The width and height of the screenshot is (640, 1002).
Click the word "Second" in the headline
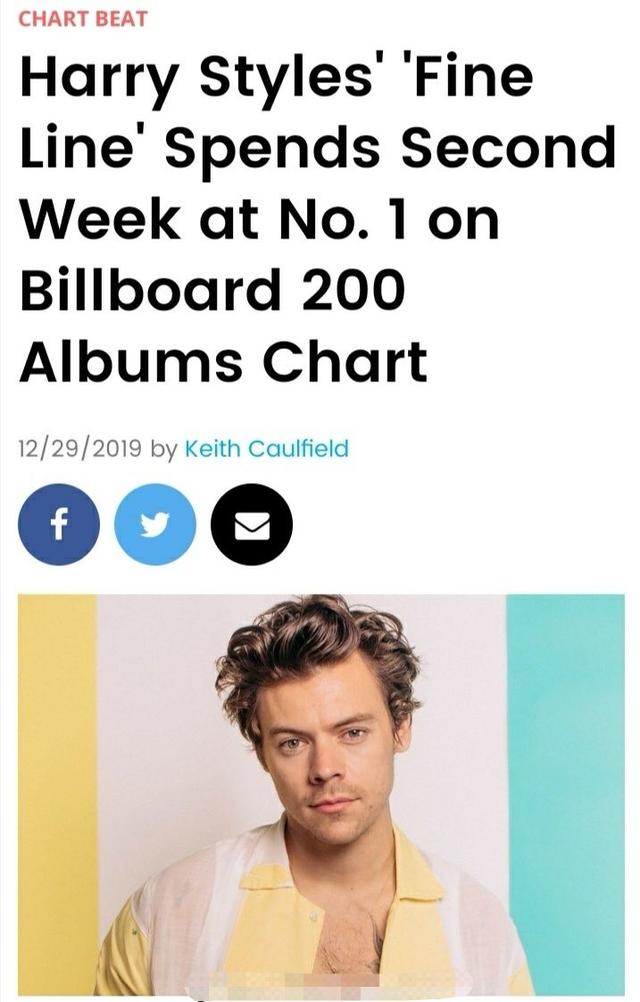pyautogui.click(x=508, y=147)
